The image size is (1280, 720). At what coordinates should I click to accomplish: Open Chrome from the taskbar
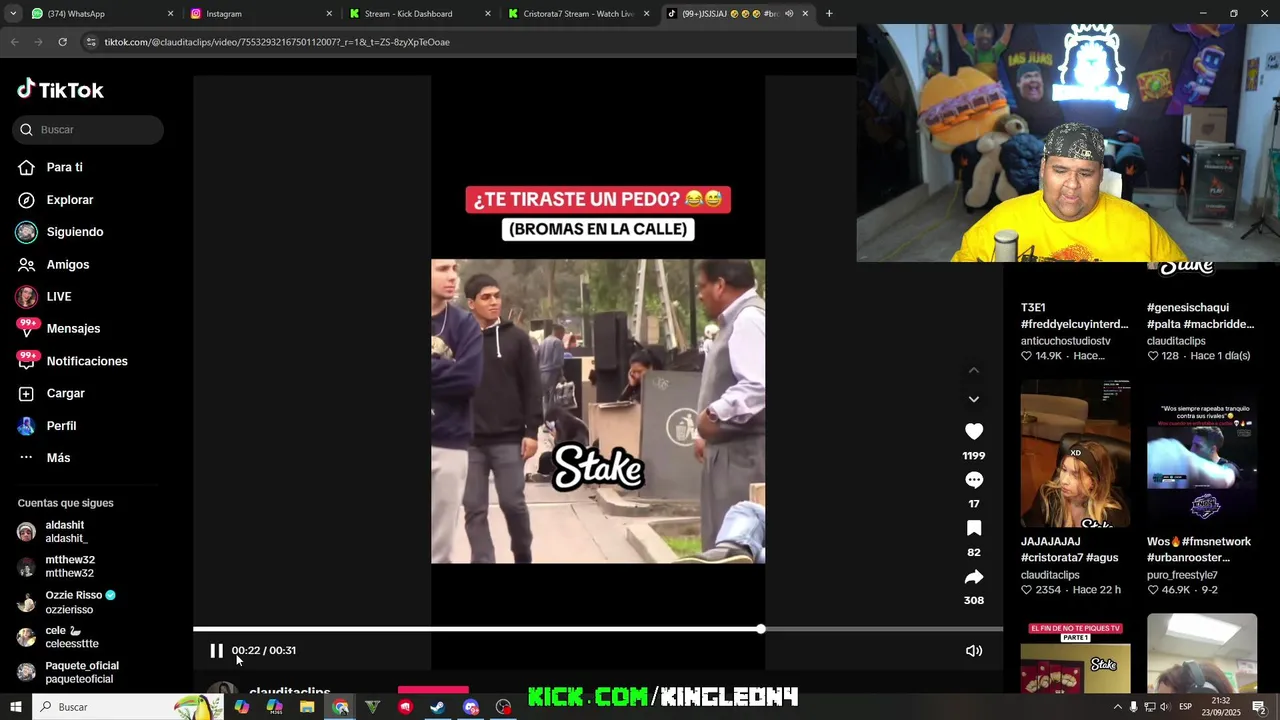341,707
